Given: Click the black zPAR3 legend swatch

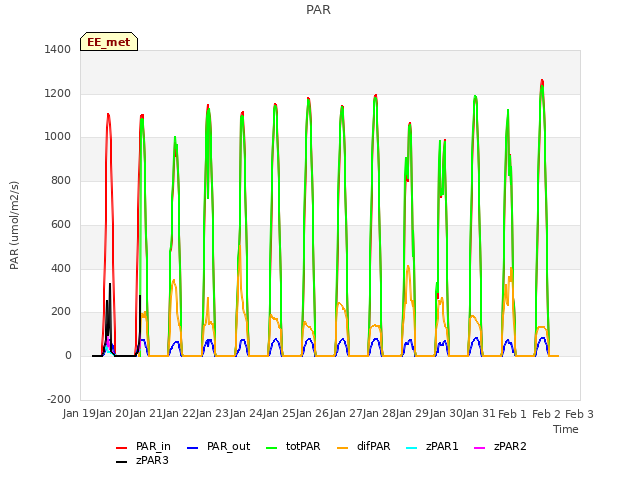Looking at the screenshot, I should coord(122,462).
